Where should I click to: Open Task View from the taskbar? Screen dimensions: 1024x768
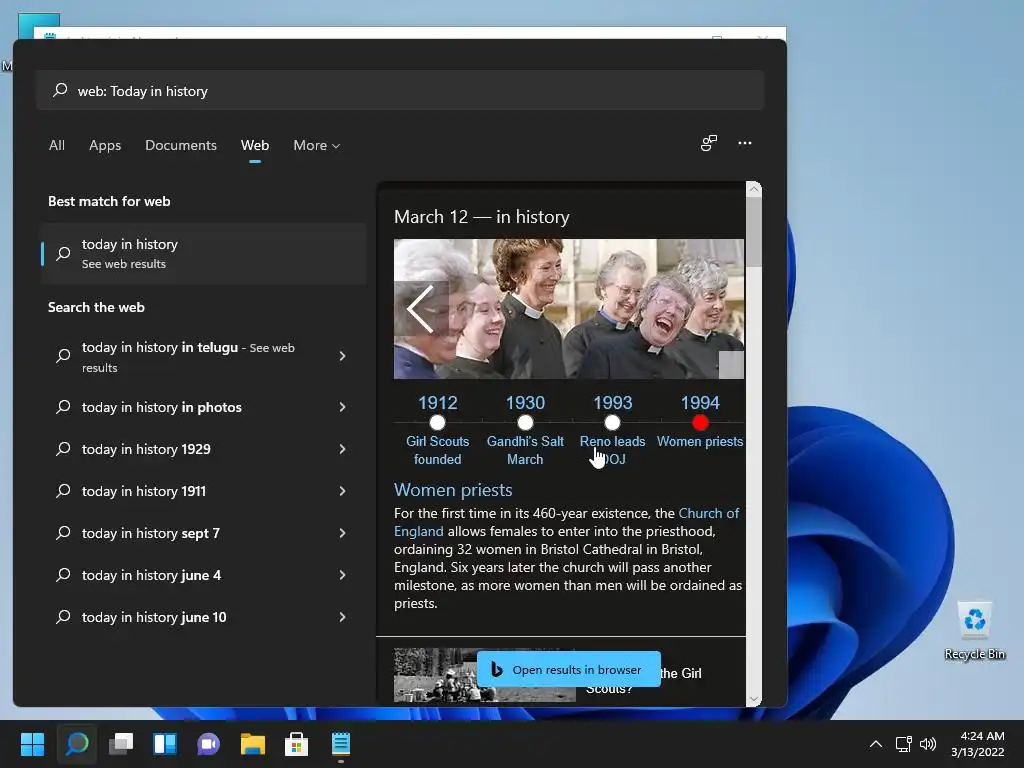[121, 744]
